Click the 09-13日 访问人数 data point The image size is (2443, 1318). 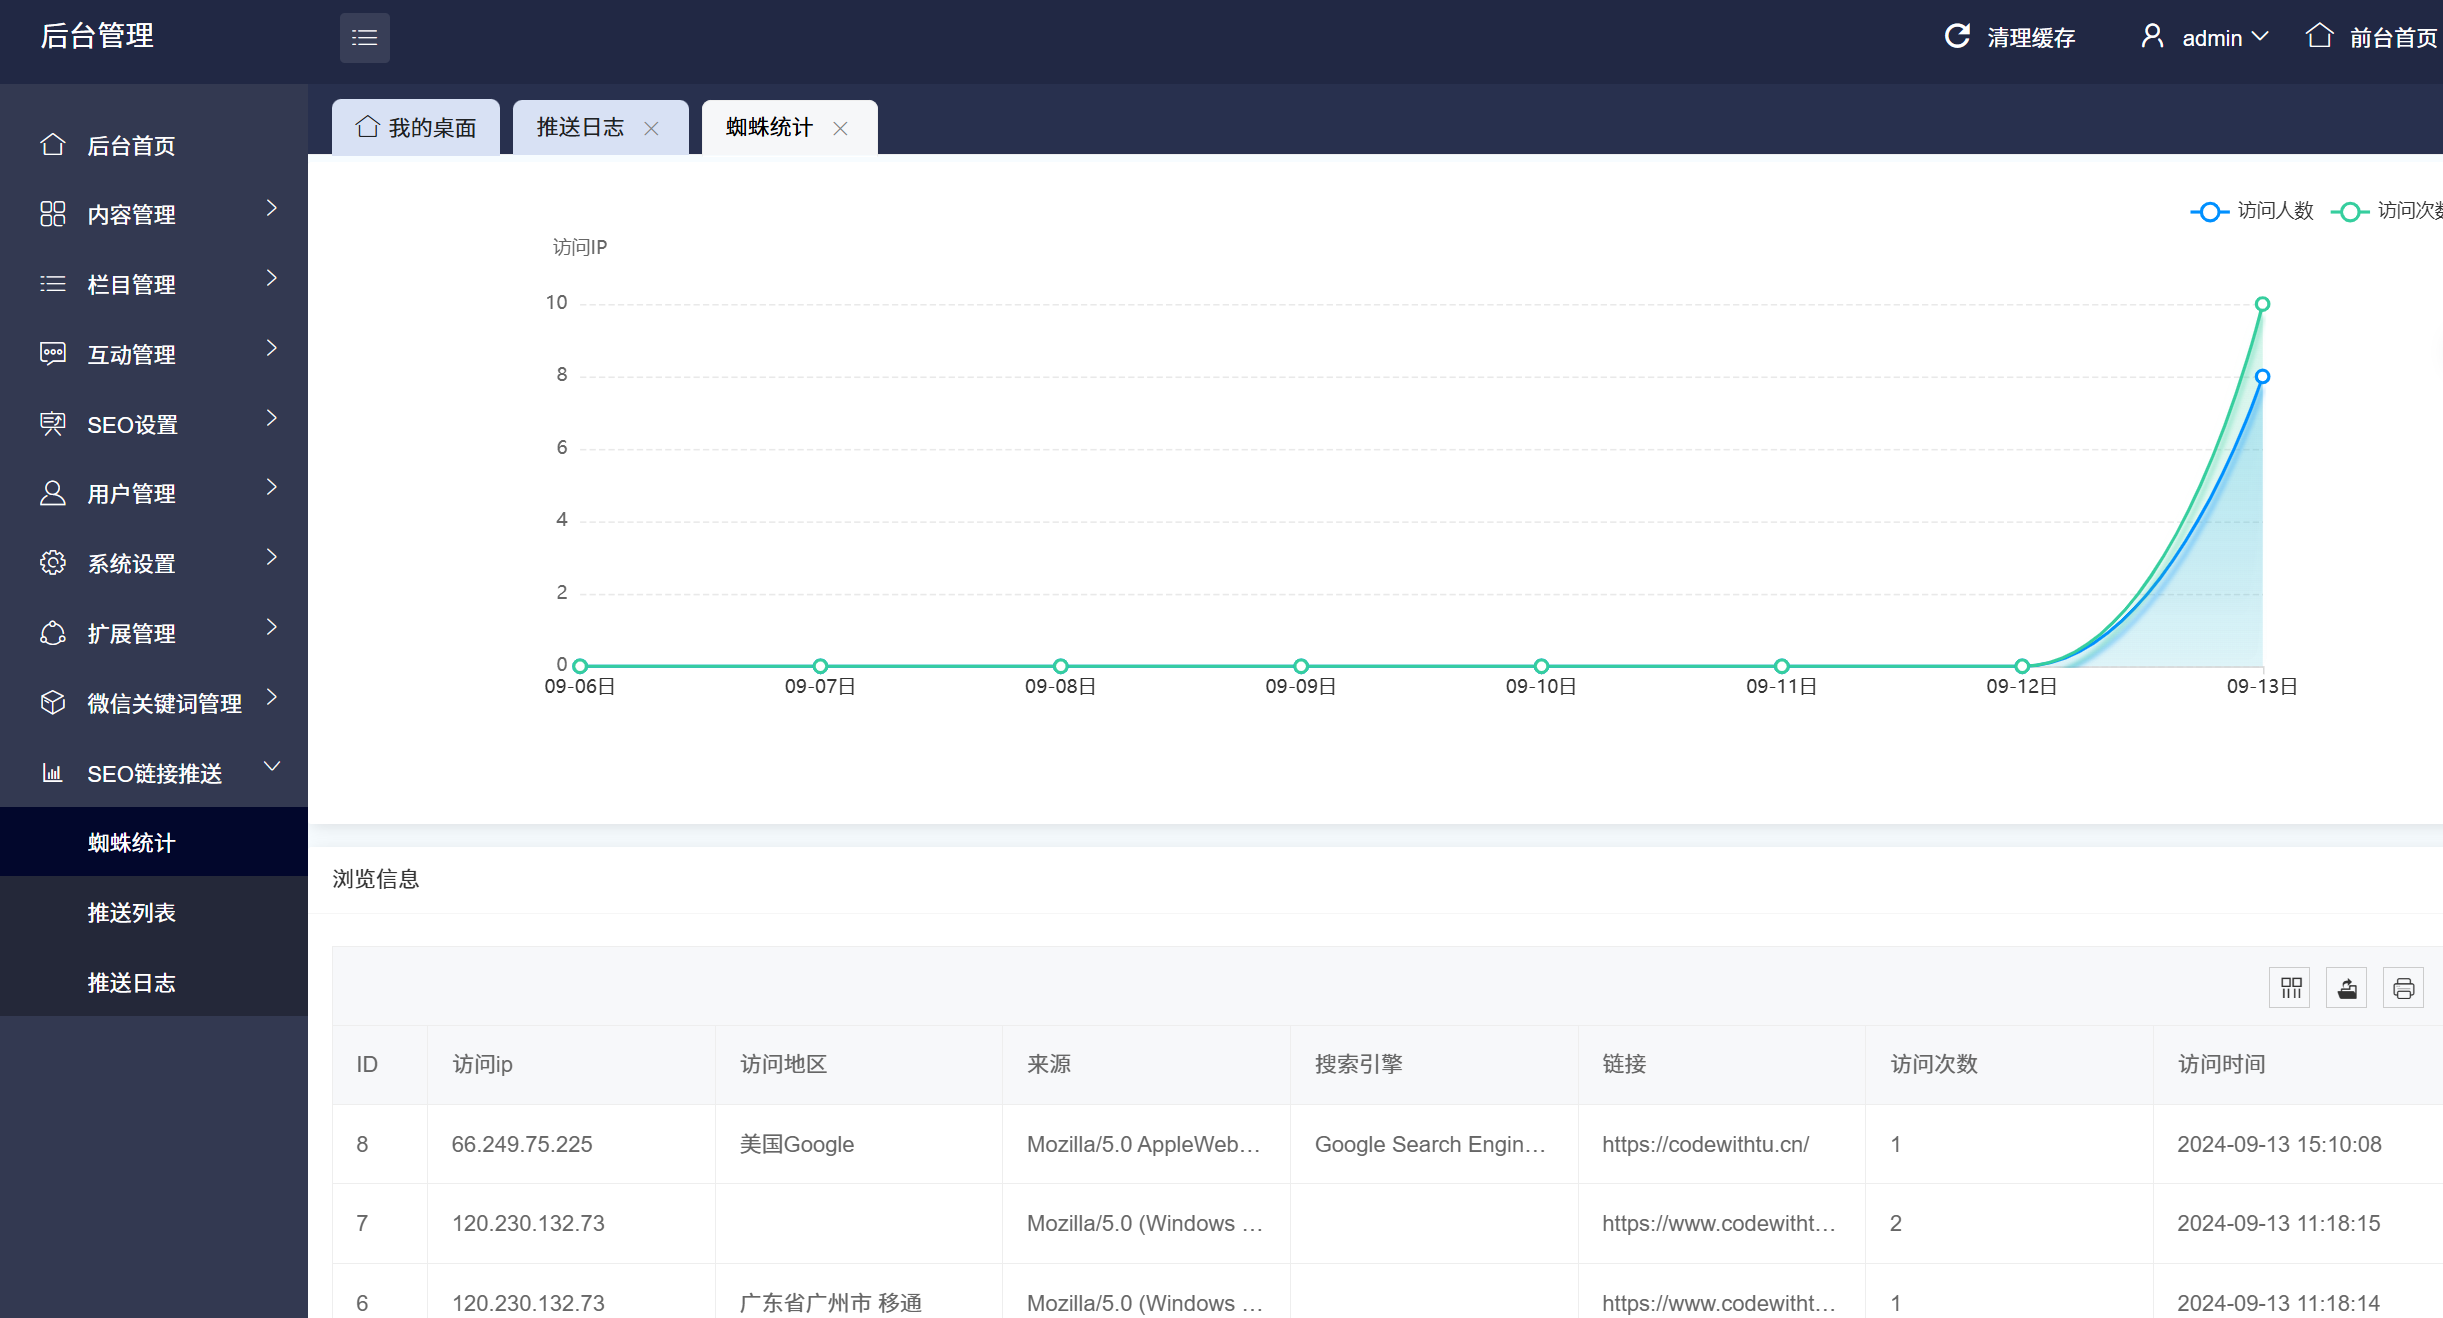(2262, 377)
